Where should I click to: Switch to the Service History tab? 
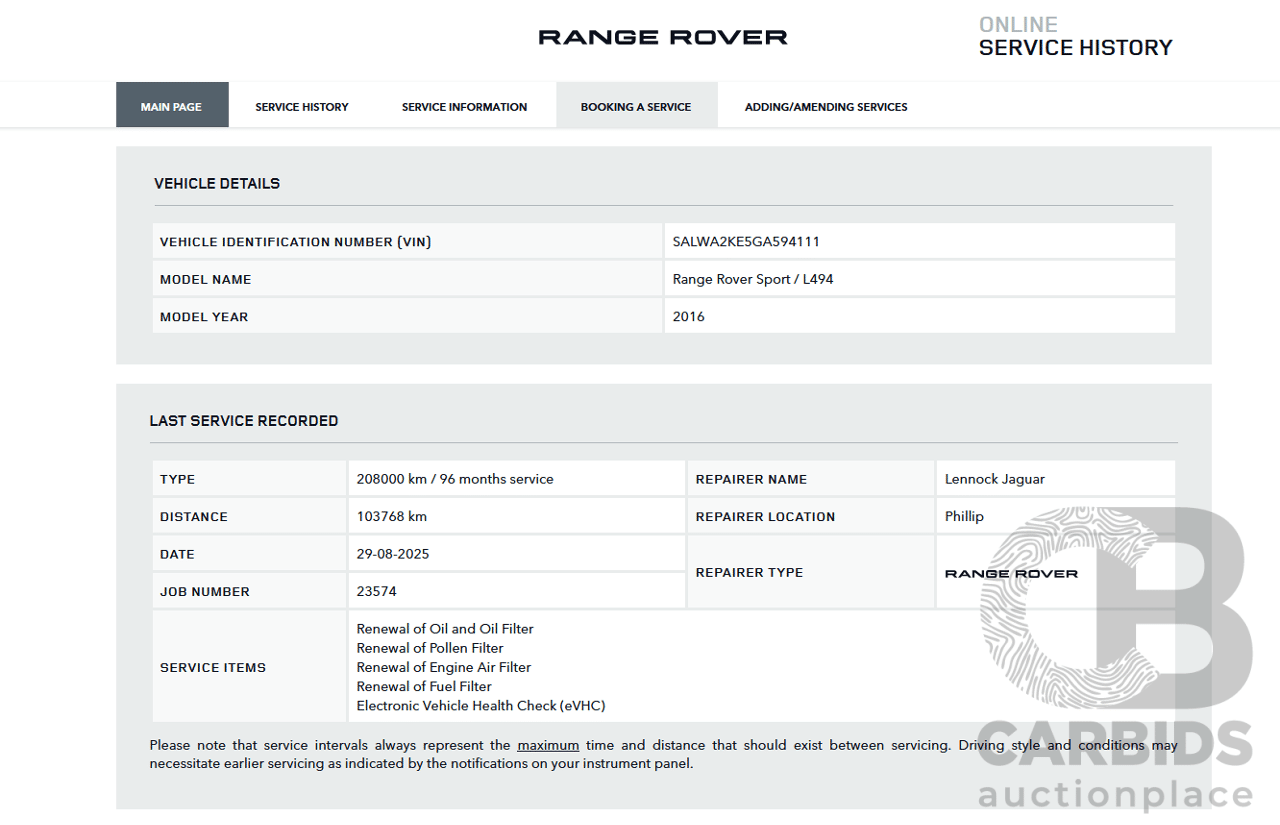302,107
